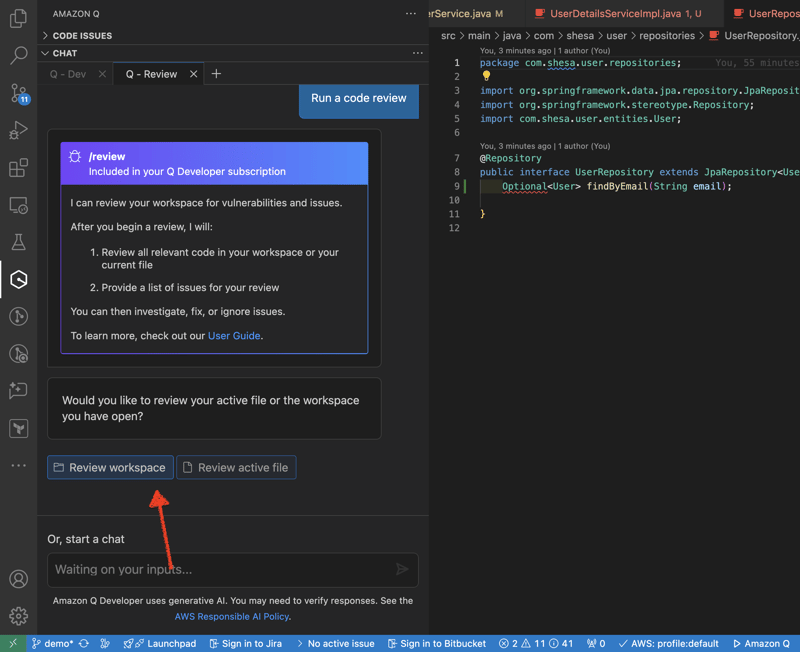Select the Q - Review chat tab
This screenshot has height=652, width=800.
pyautogui.click(x=152, y=74)
